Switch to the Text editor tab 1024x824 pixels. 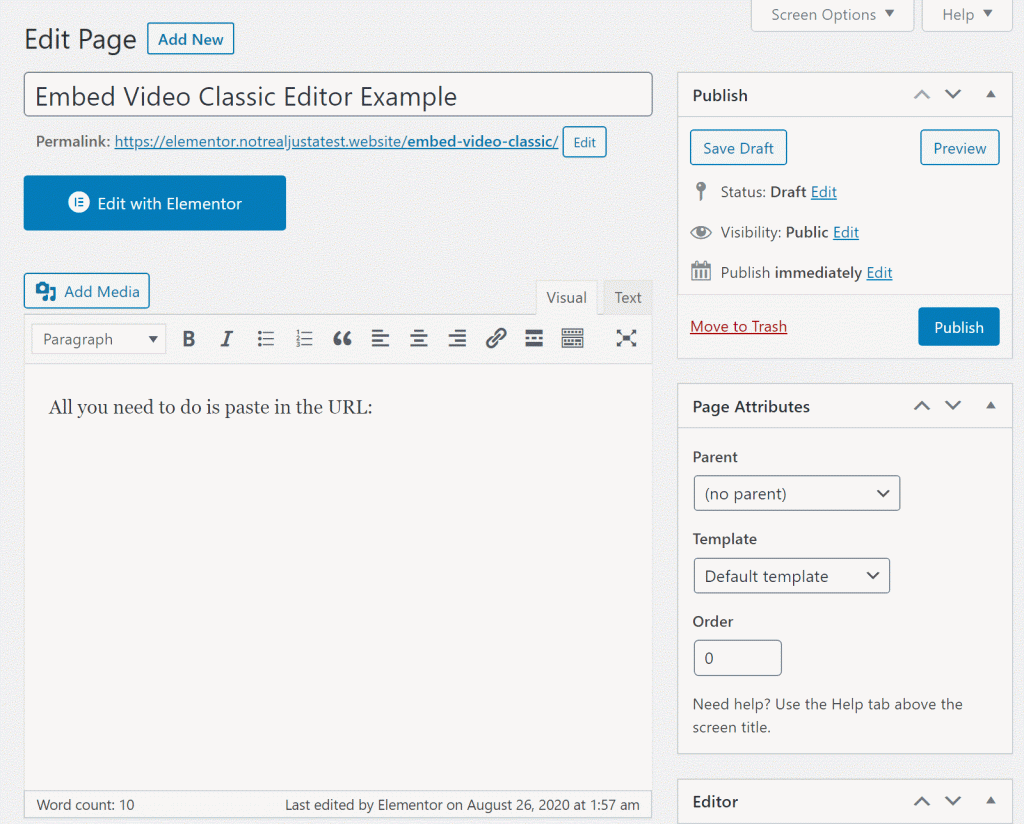(628, 298)
